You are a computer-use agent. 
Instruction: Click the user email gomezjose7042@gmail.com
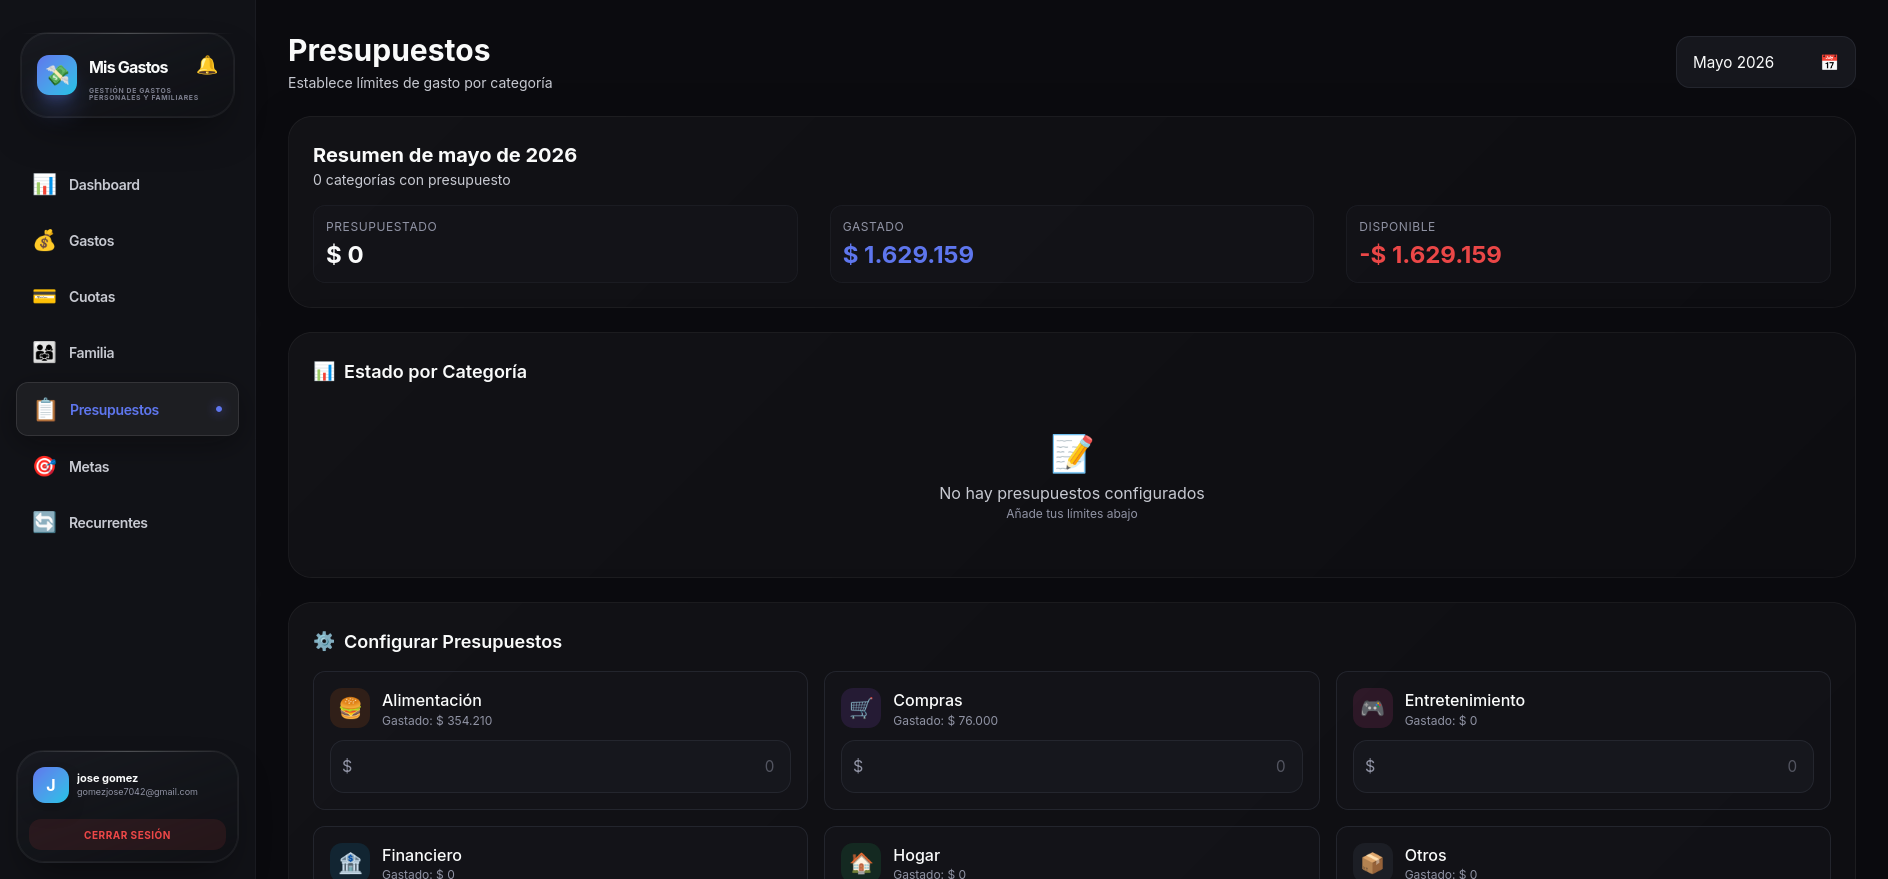137,792
